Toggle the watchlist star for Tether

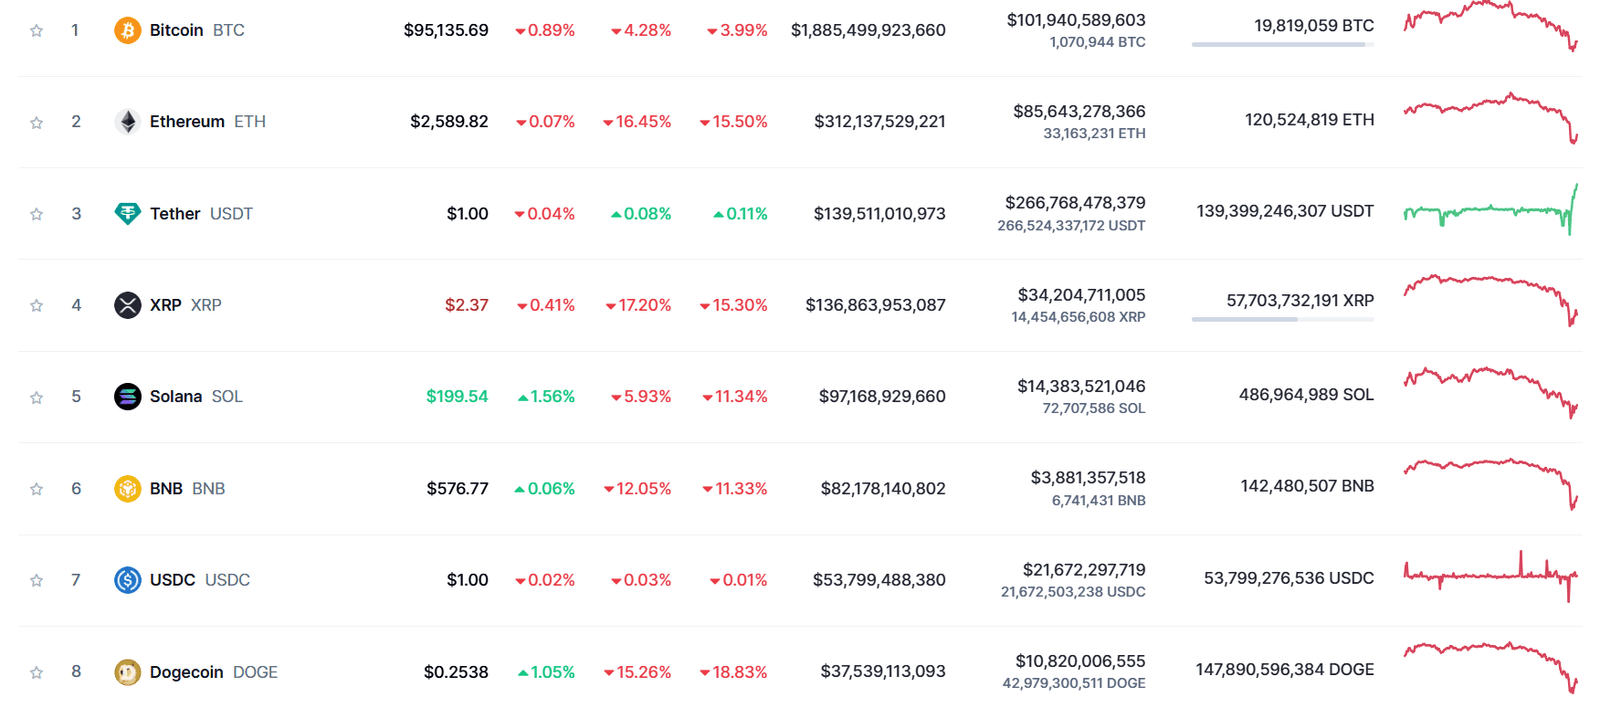pyautogui.click(x=37, y=213)
